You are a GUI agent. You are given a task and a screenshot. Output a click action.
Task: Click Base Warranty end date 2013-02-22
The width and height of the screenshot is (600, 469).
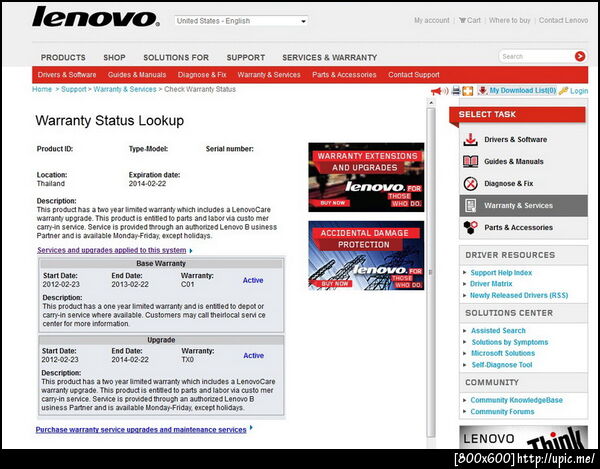(130, 284)
